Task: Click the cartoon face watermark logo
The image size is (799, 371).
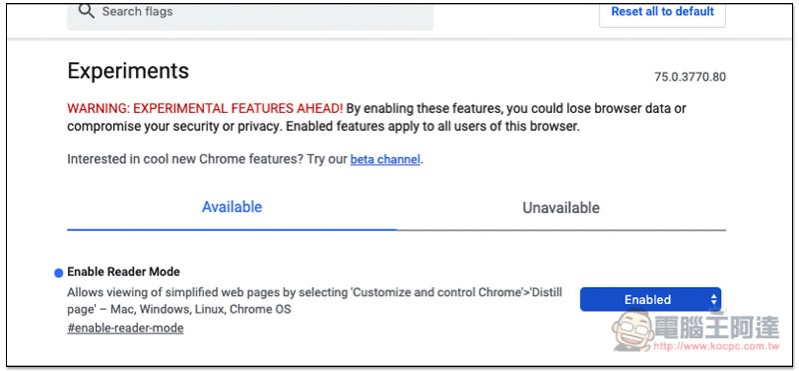Action: 632,330
